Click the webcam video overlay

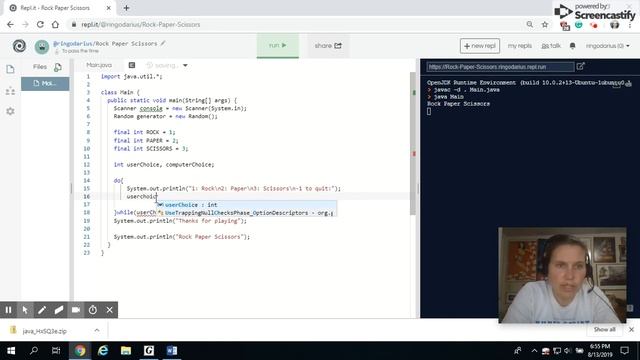coord(562,276)
